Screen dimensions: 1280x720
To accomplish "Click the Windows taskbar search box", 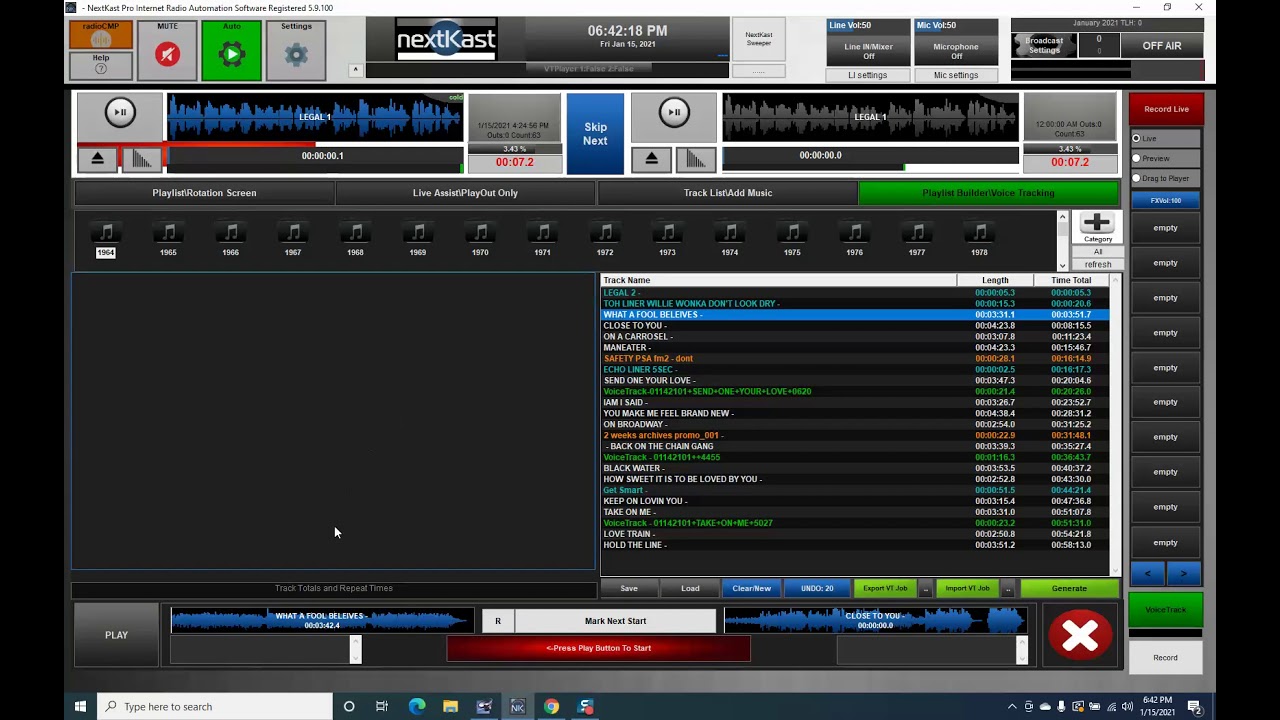I will [215, 707].
